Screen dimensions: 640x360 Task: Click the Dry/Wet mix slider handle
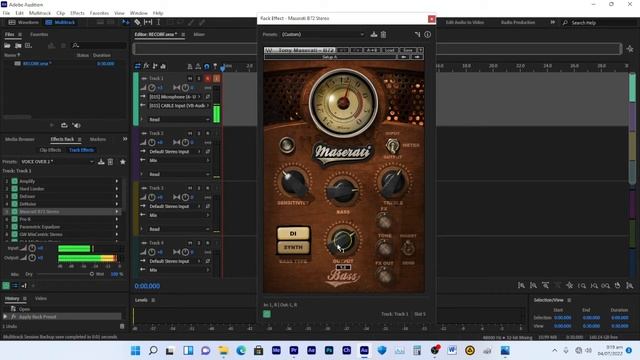[x=92, y=274]
